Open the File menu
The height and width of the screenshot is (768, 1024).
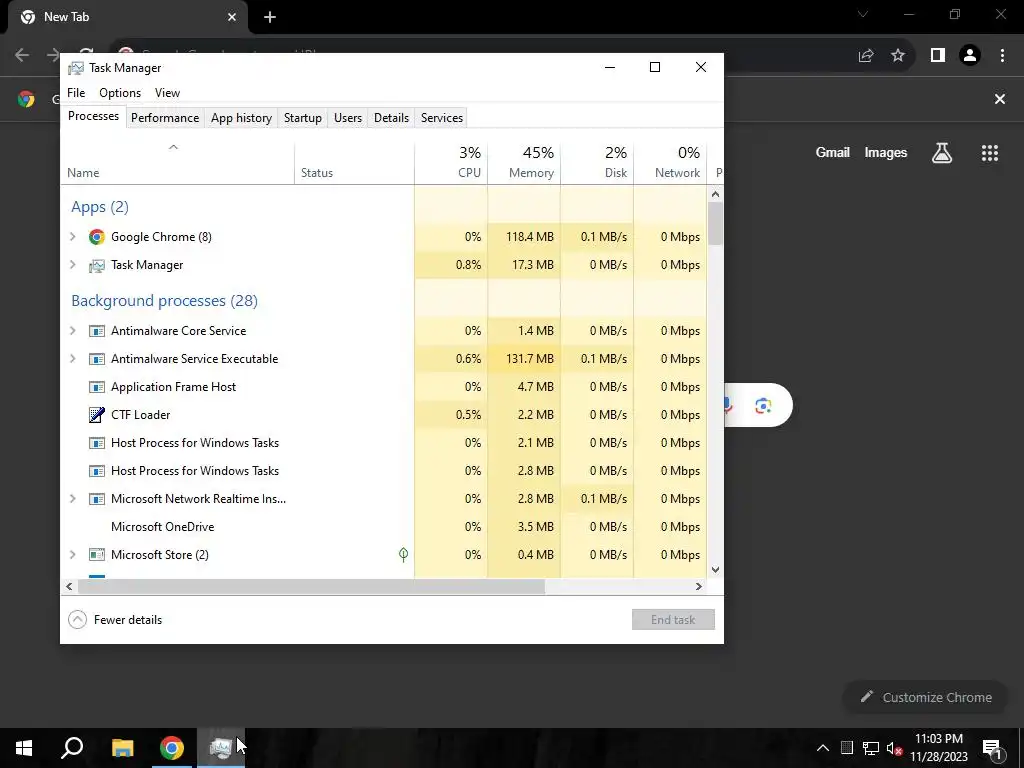76,93
